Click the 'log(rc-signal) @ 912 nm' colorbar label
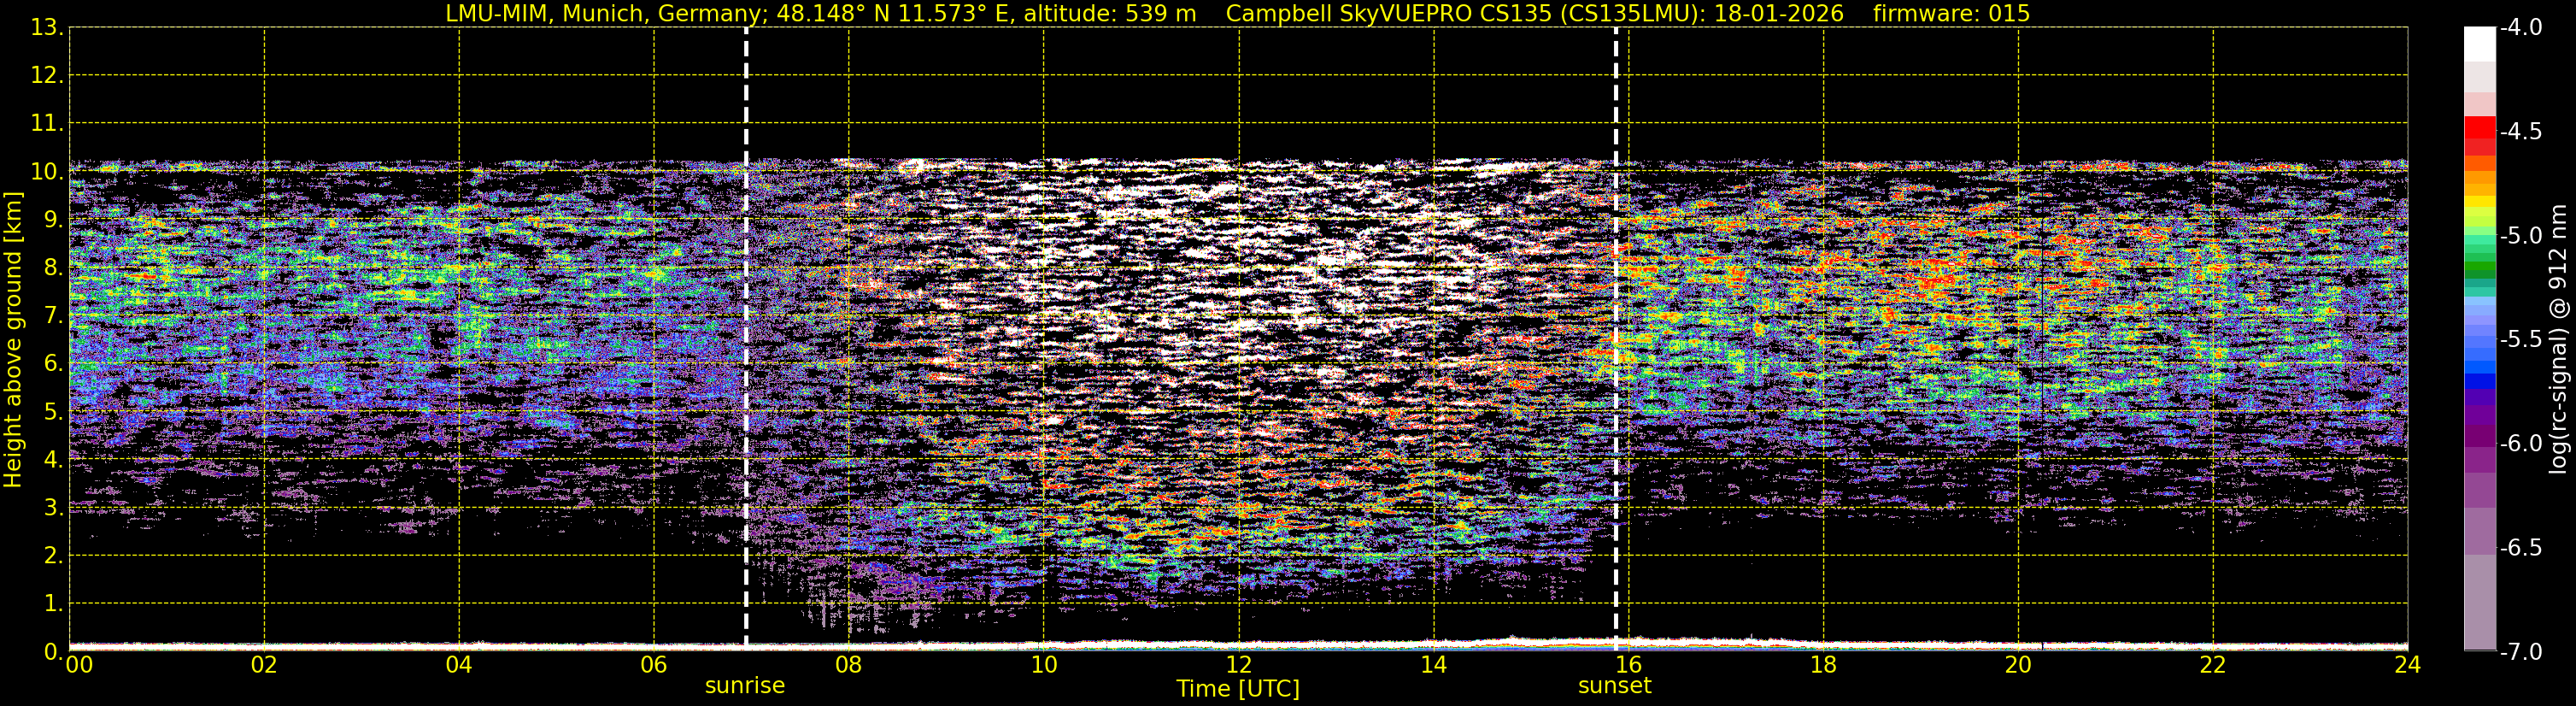The height and width of the screenshot is (706, 2576). [x=2558, y=339]
